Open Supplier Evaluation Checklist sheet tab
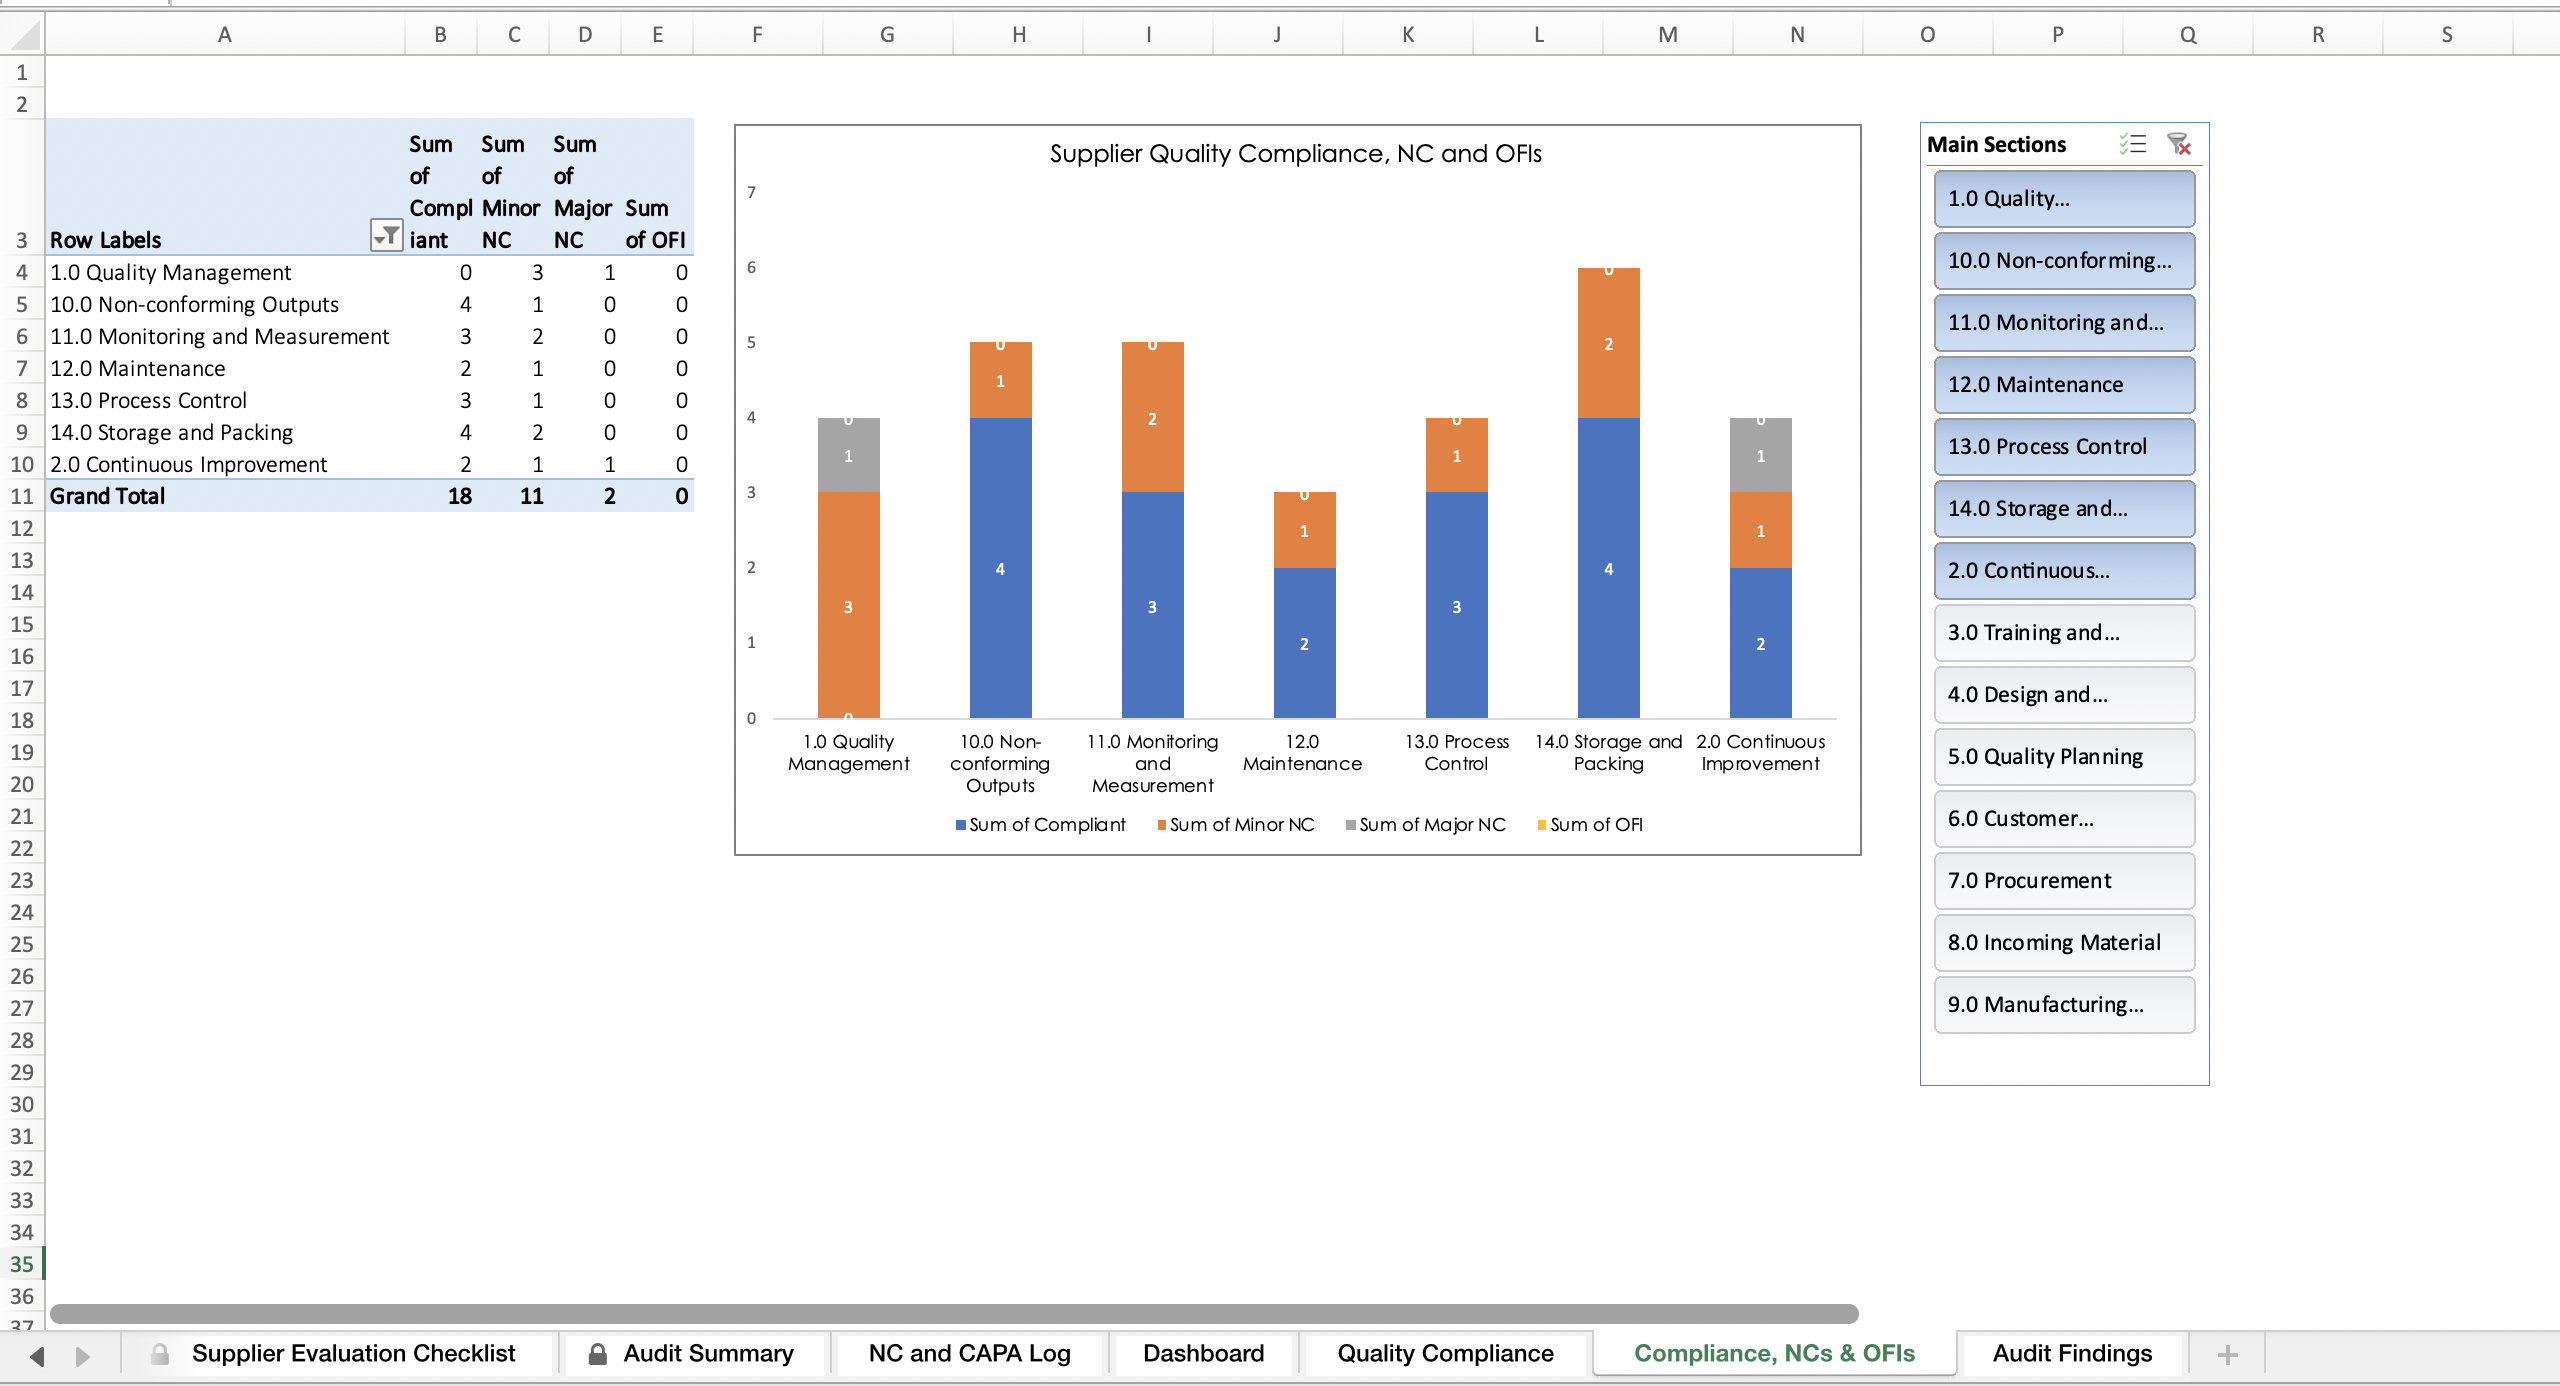The width and height of the screenshot is (2560, 1386). pos(337,1353)
